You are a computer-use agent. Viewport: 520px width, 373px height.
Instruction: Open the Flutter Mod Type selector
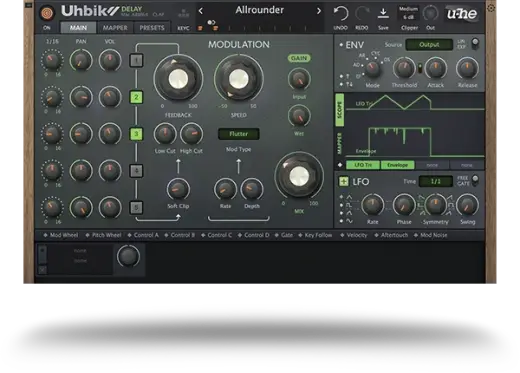pyautogui.click(x=238, y=134)
